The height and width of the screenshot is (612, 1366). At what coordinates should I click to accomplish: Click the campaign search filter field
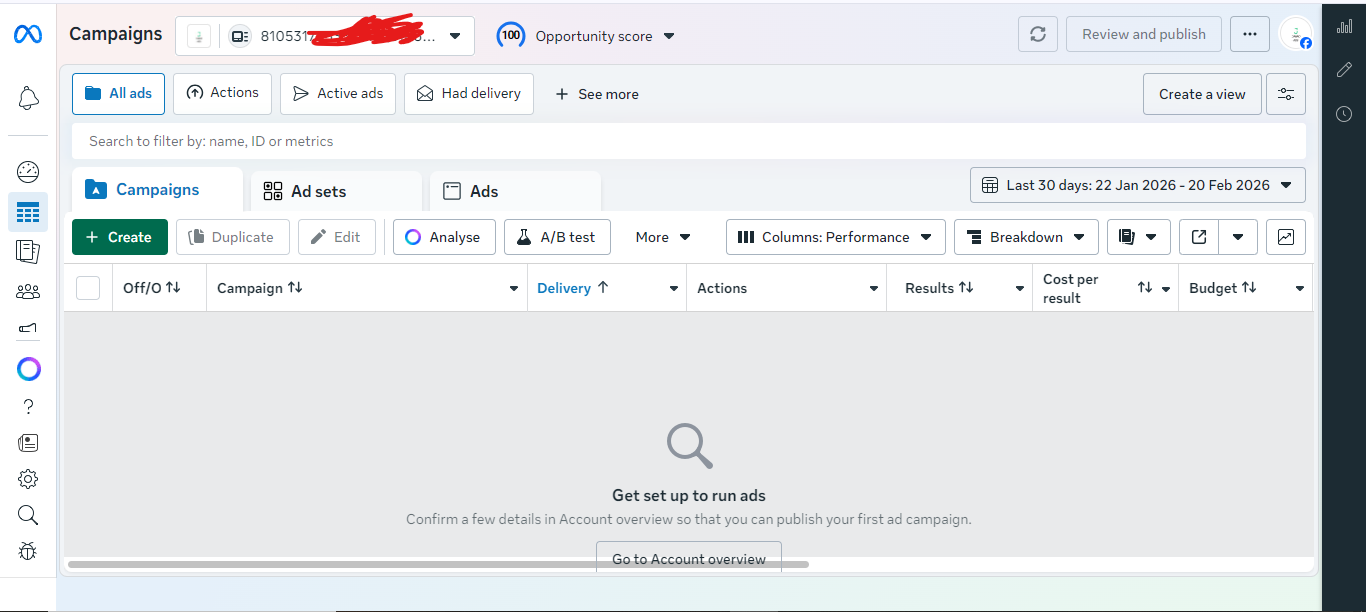pyautogui.click(x=688, y=141)
